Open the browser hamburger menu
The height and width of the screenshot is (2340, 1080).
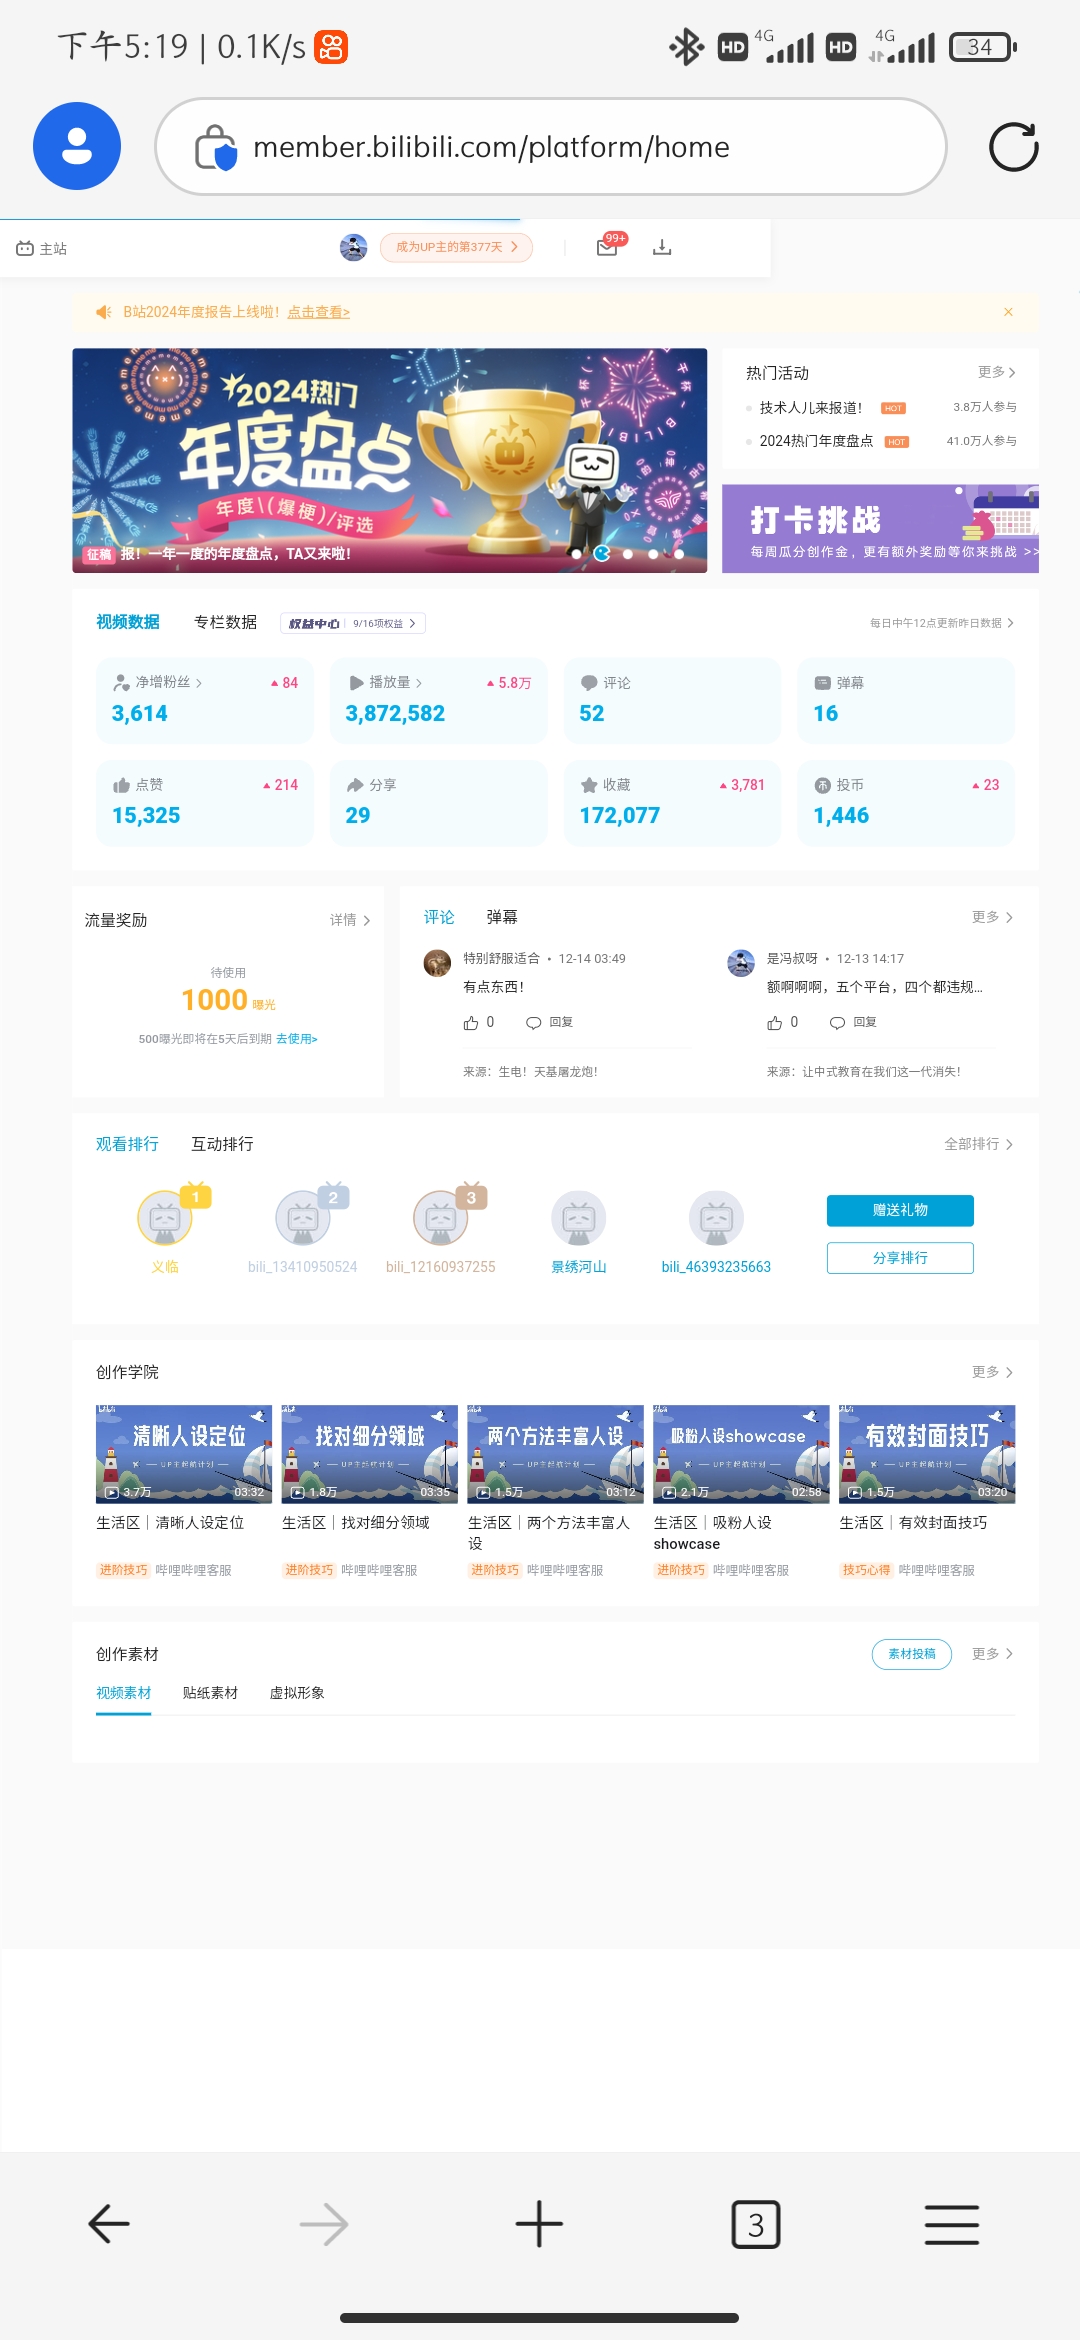click(951, 2224)
